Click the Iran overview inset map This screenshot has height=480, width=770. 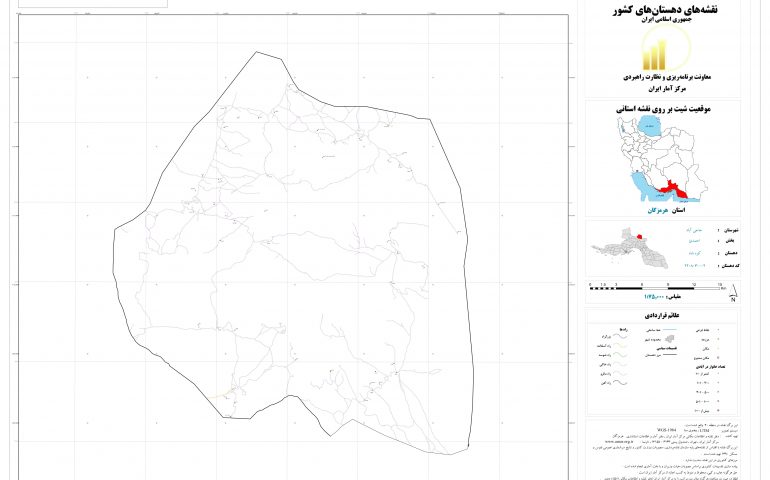pos(660,160)
